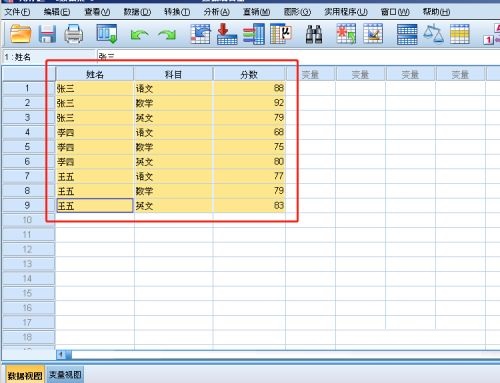500x383 pixels.
Task: Click score 83 in row 9
Action: tap(249, 206)
